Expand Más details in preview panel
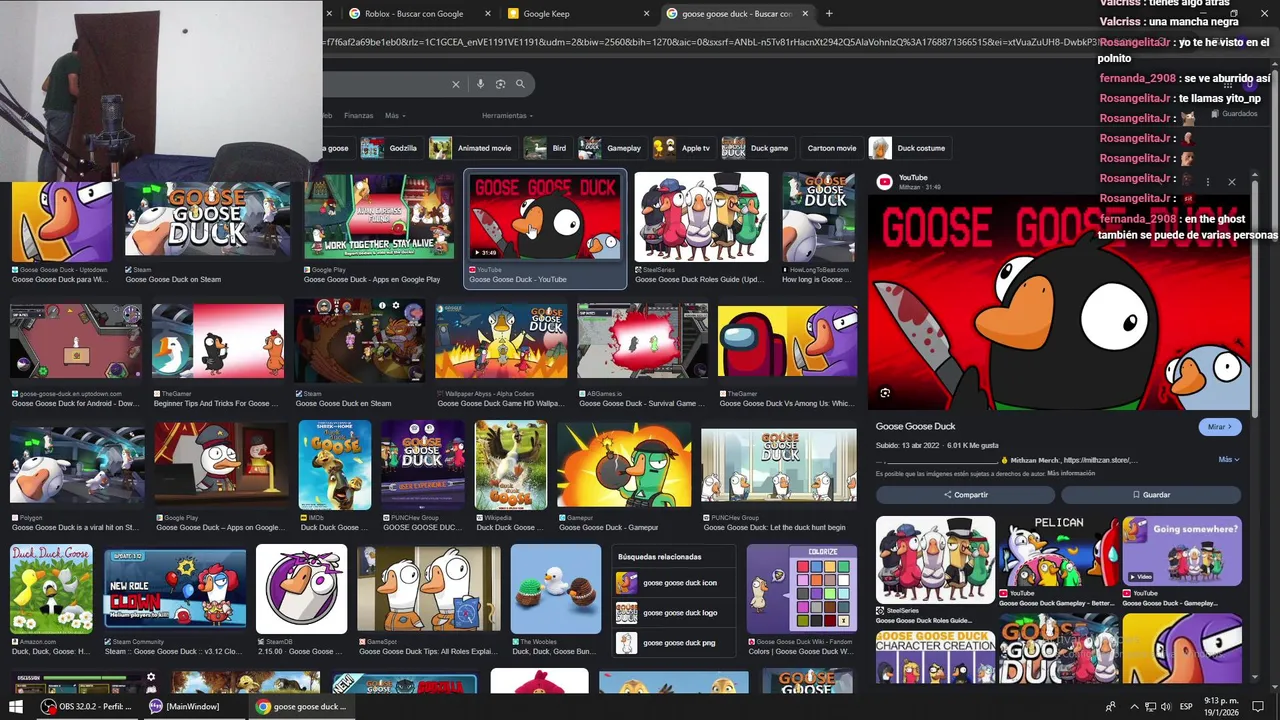The width and height of the screenshot is (1280, 720). click(x=1229, y=460)
